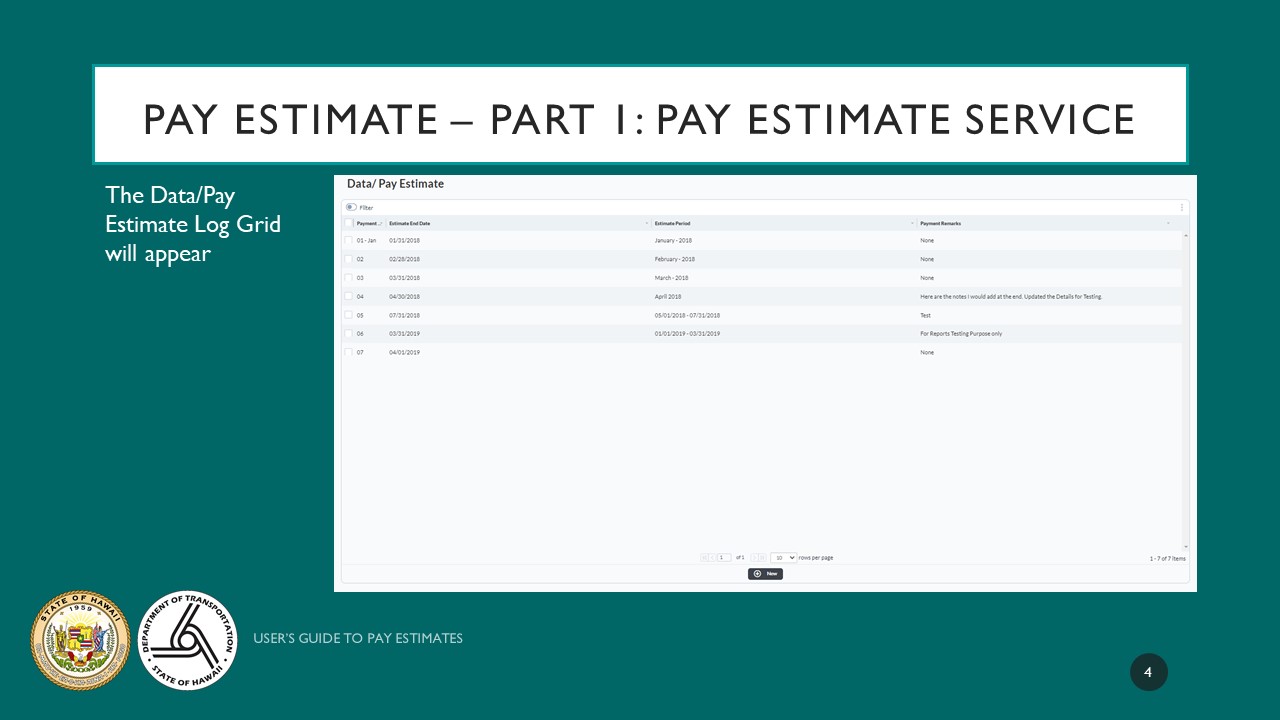
Task: Click the State of Hawaii seal logo
Action: [81, 640]
